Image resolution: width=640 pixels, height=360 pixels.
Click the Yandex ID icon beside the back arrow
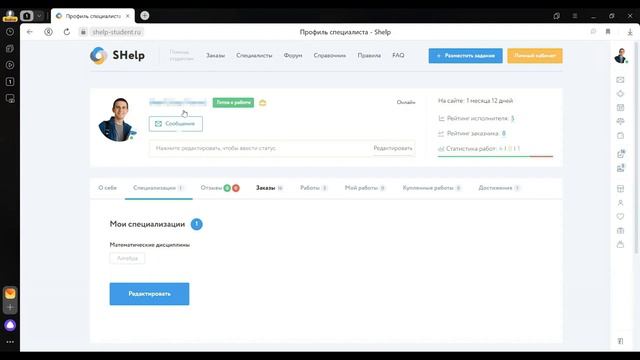48,32
